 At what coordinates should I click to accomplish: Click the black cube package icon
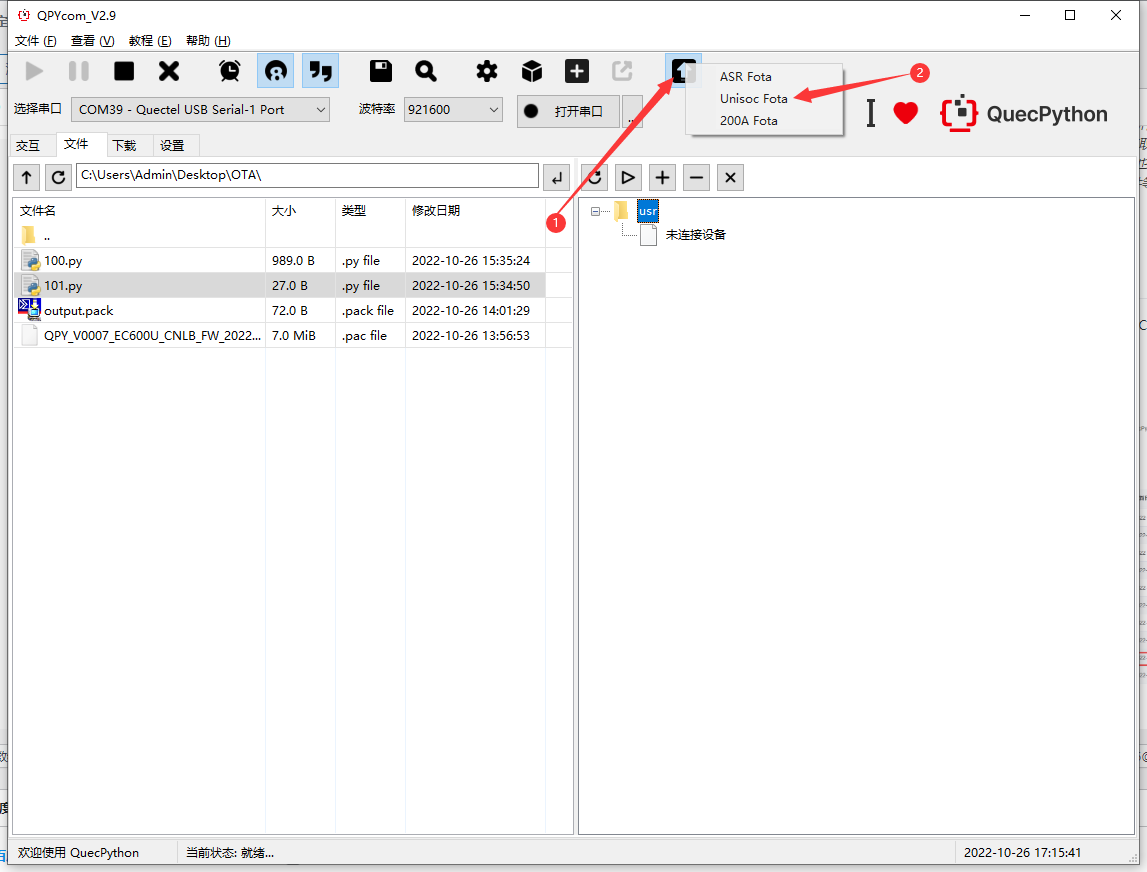tap(532, 71)
